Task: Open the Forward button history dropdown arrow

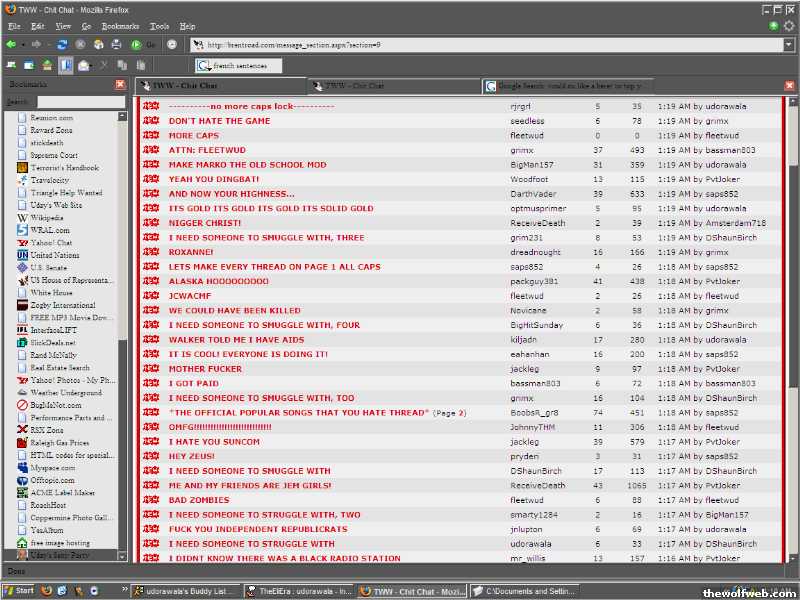Action: (x=48, y=45)
